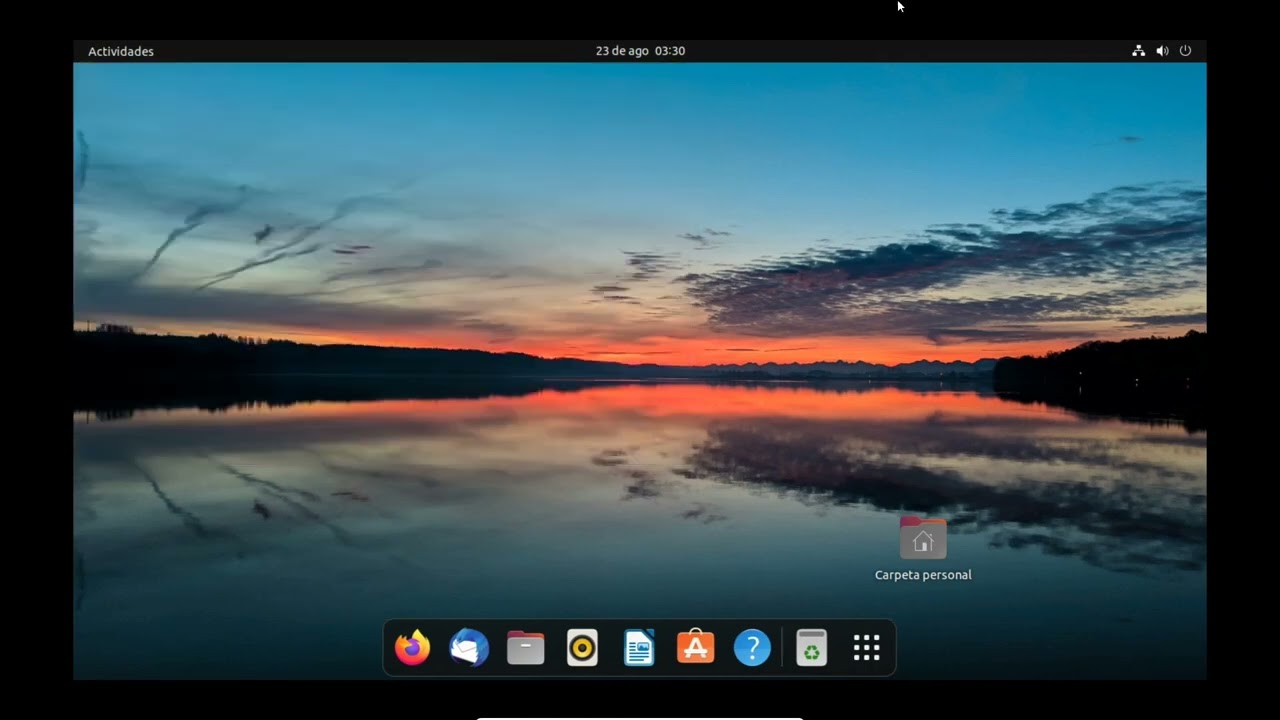Show all applications grid
1280x720 pixels.
(x=867, y=648)
